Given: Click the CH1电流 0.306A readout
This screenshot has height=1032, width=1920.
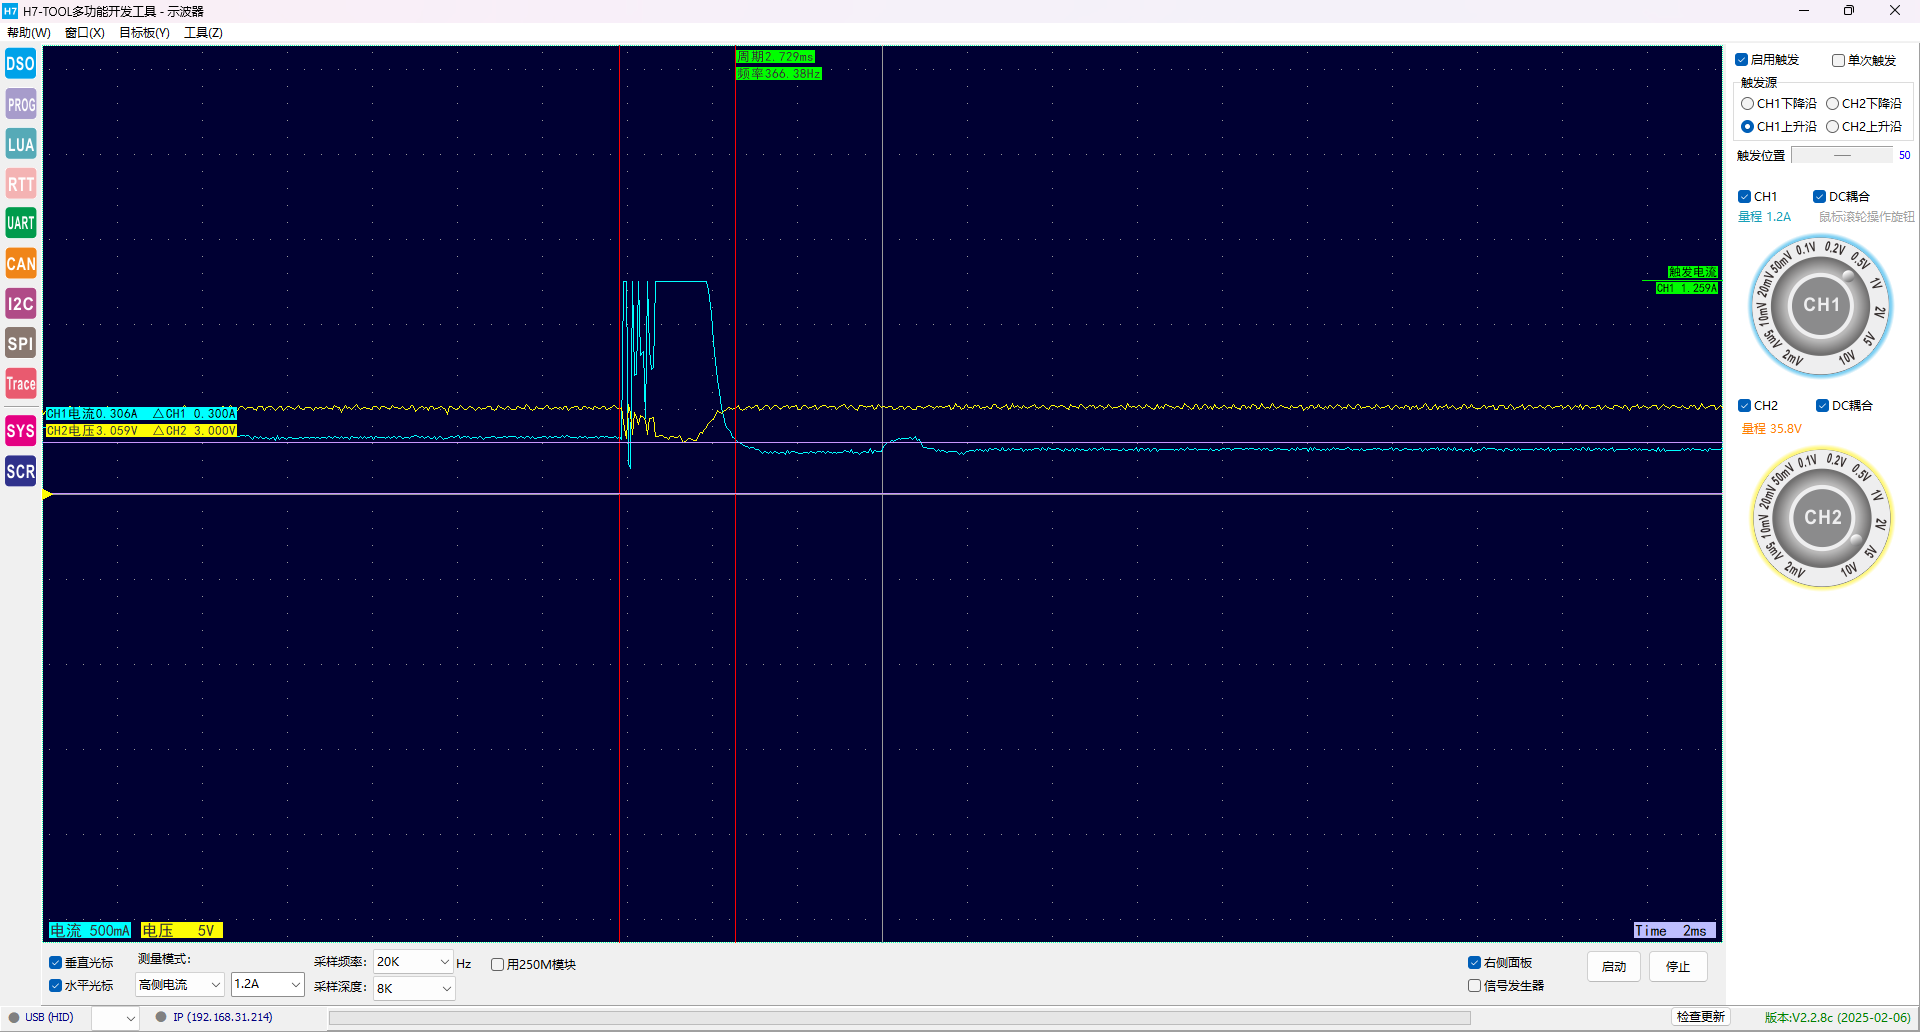Looking at the screenshot, I should click(x=92, y=413).
